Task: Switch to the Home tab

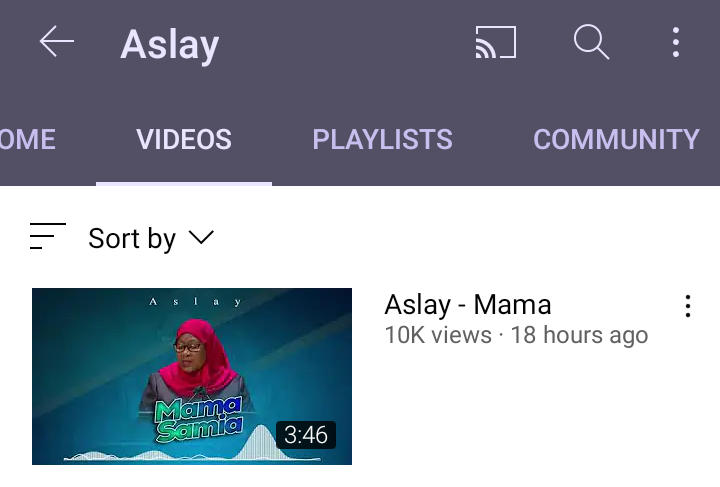Action: tap(28, 139)
